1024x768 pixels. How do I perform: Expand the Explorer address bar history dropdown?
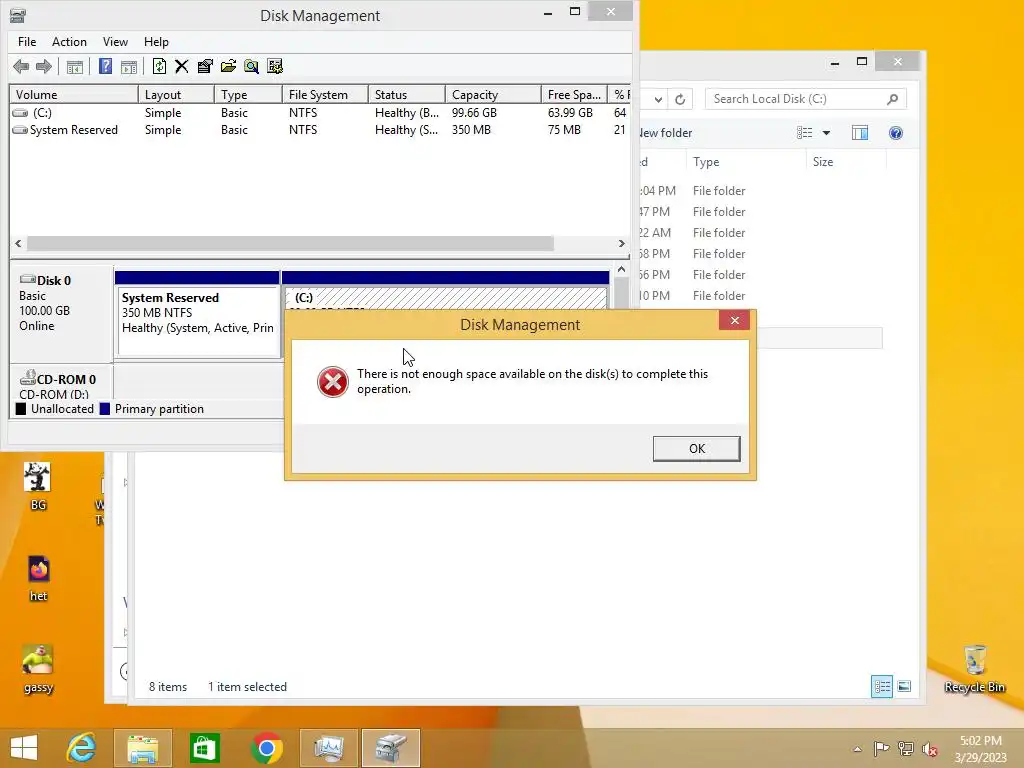coord(658,99)
